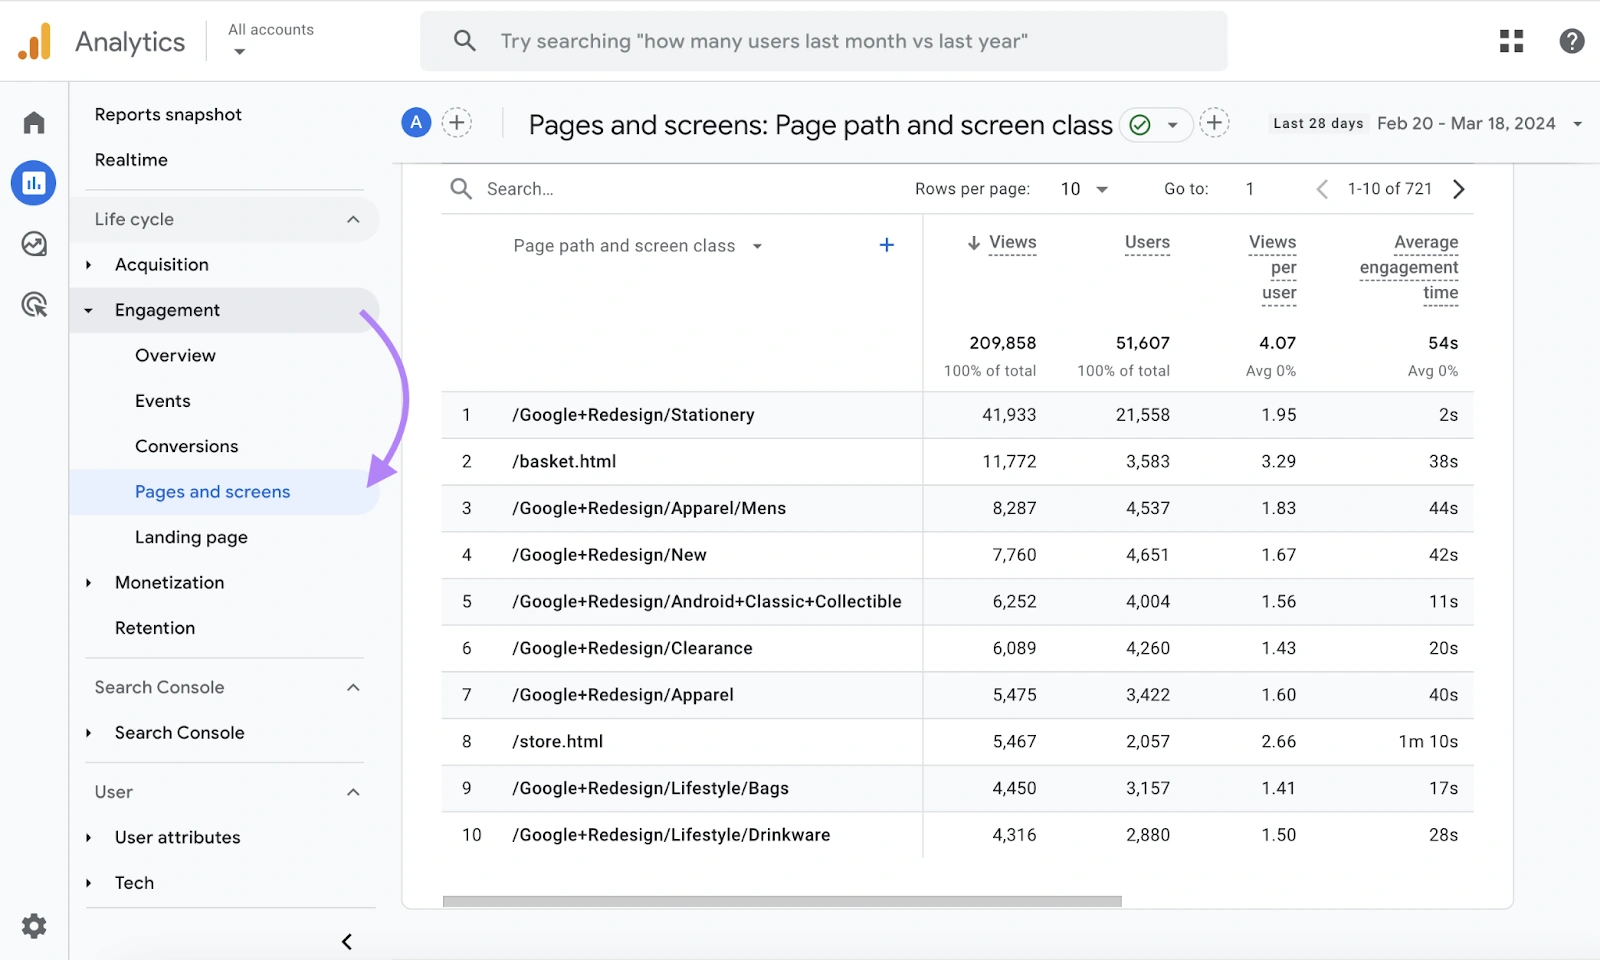This screenshot has height=960, width=1600.
Task: Open the Help question mark icon
Action: (x=1572, y=41)
